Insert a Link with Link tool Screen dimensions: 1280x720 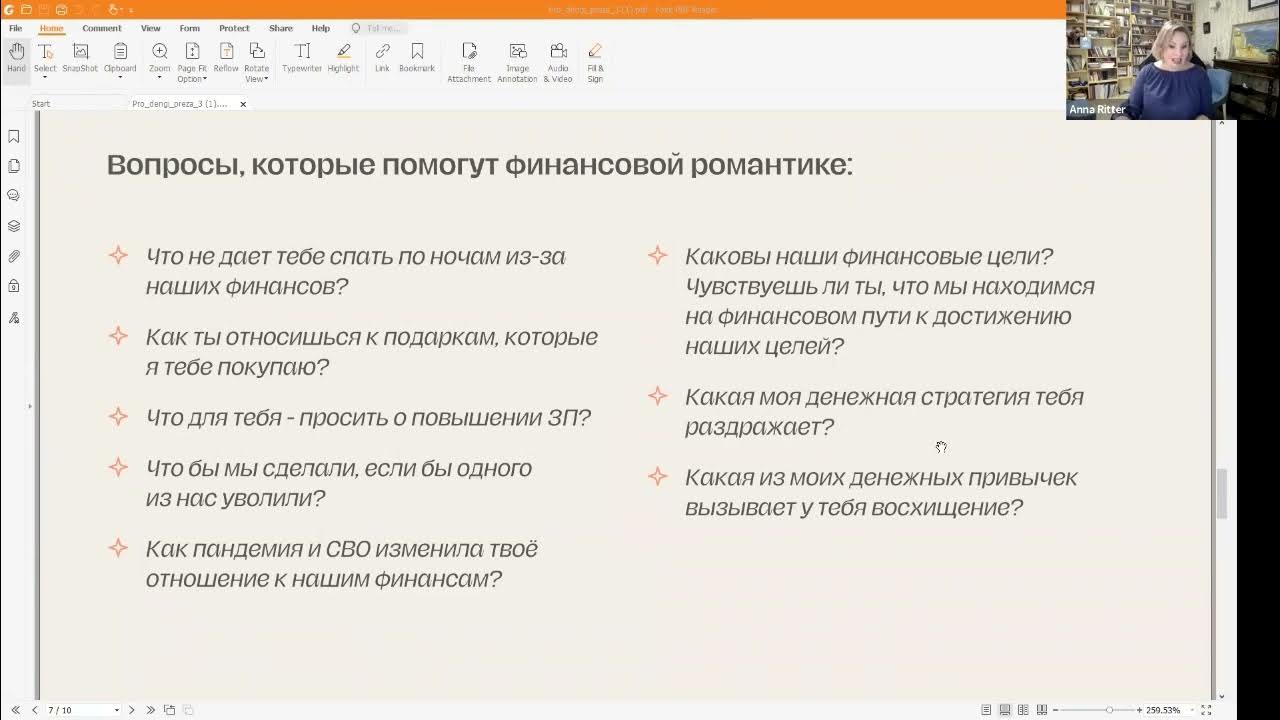point(382,58)
